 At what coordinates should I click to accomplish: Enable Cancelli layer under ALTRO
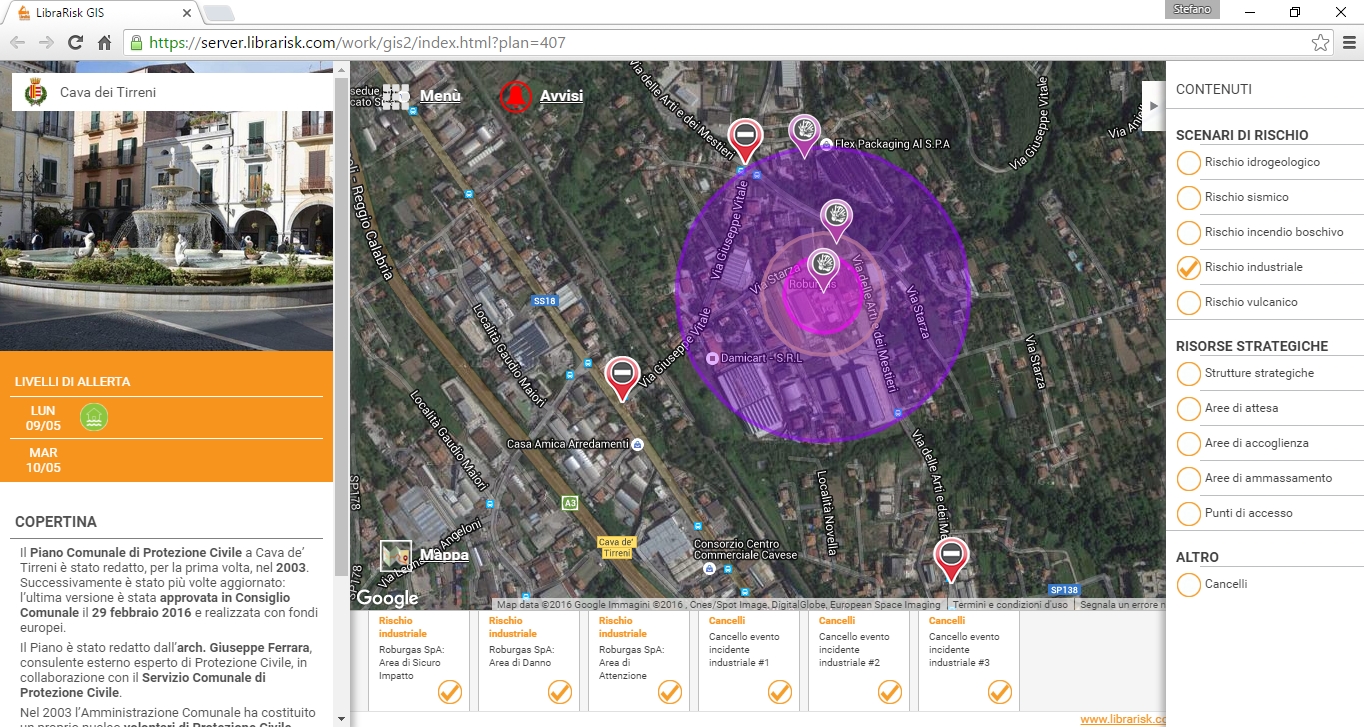[x=1188, y=585]
